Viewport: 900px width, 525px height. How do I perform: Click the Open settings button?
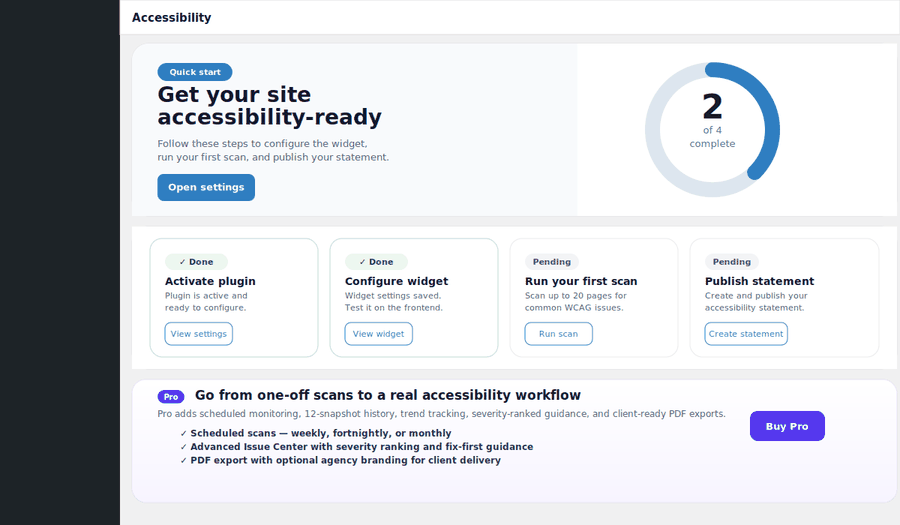tap(206, 188)
